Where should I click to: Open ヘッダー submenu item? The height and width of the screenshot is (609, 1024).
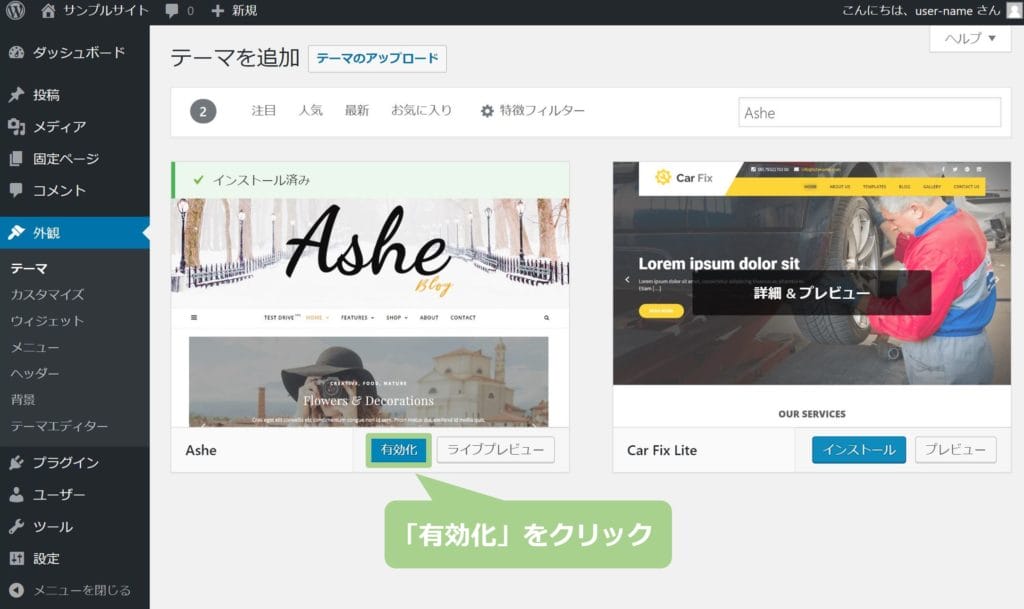pos(35,373)
